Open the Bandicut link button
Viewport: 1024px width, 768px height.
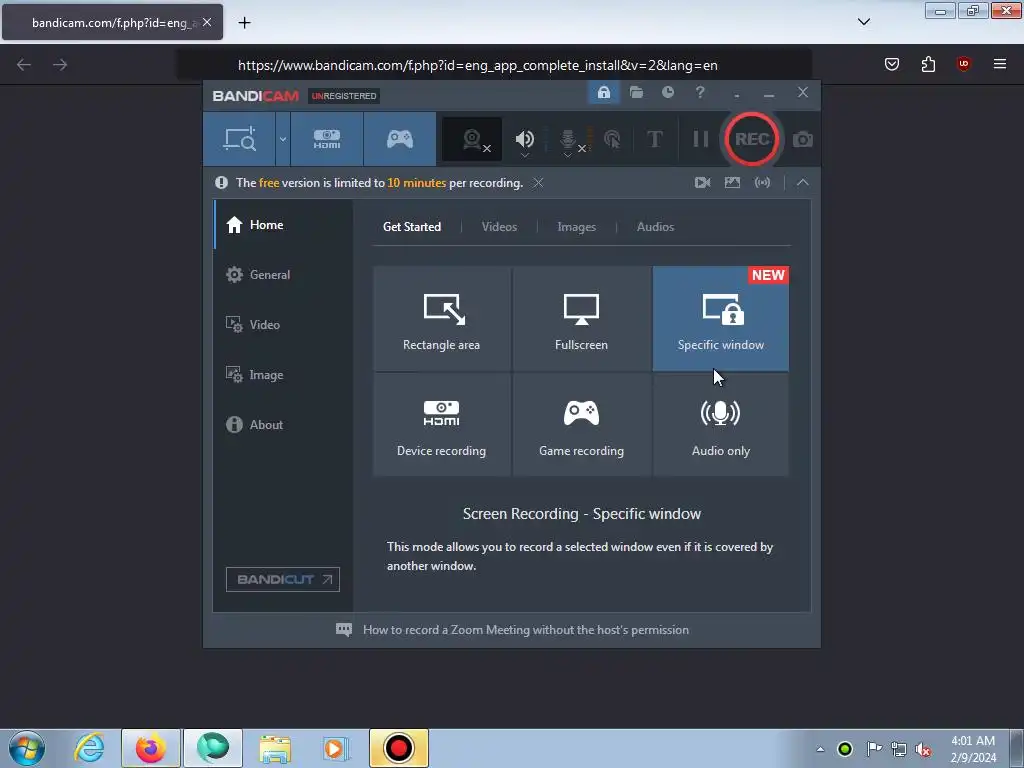click(283, 579)
